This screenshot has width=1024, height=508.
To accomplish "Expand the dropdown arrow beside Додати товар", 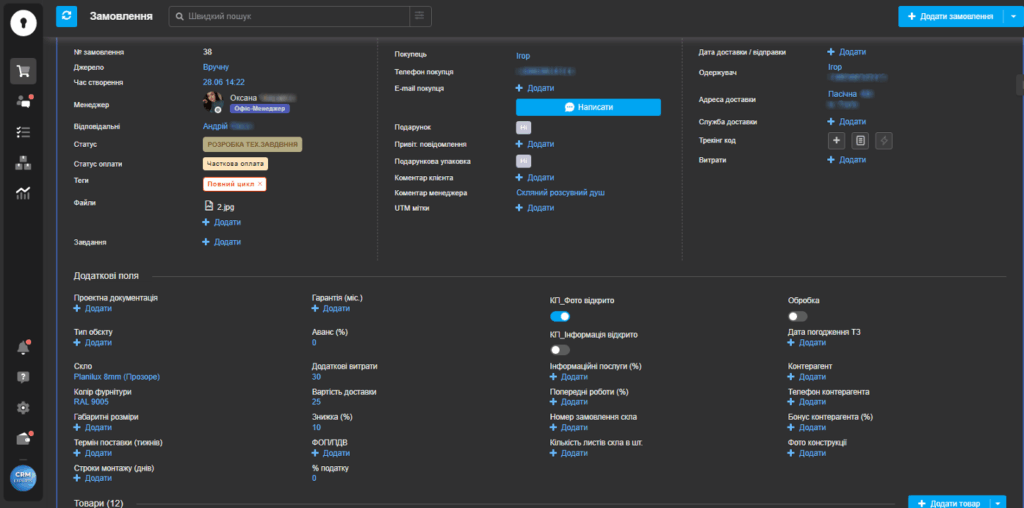I will point(998,503).
